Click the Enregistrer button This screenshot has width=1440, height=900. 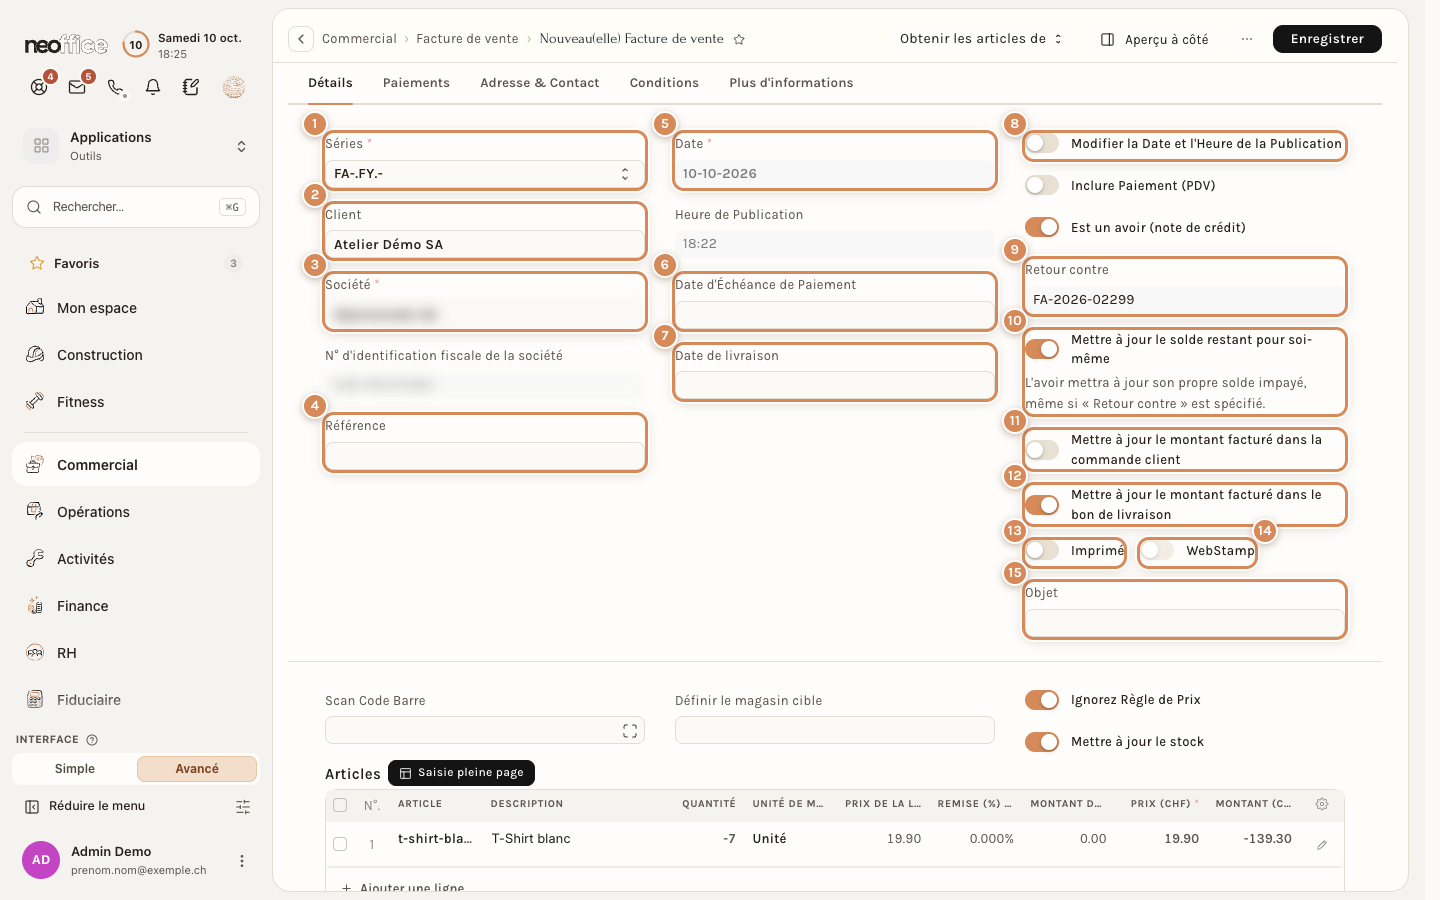(x=1327, y=39)
